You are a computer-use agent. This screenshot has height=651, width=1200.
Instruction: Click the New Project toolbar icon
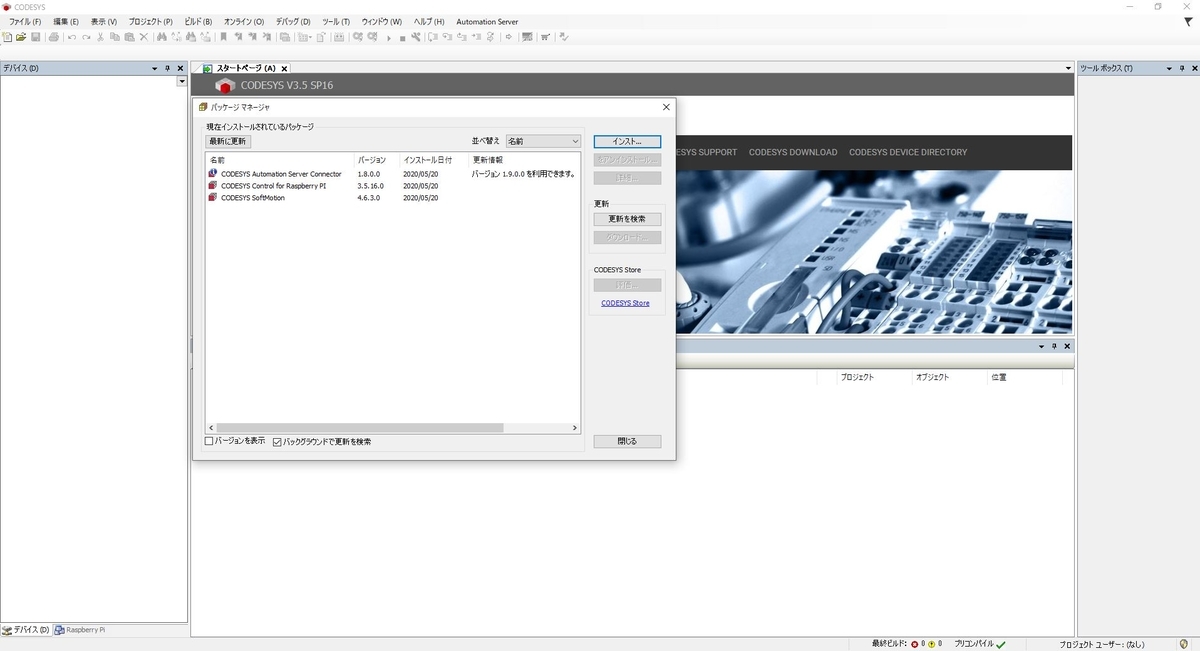click(x=8, y=37)
